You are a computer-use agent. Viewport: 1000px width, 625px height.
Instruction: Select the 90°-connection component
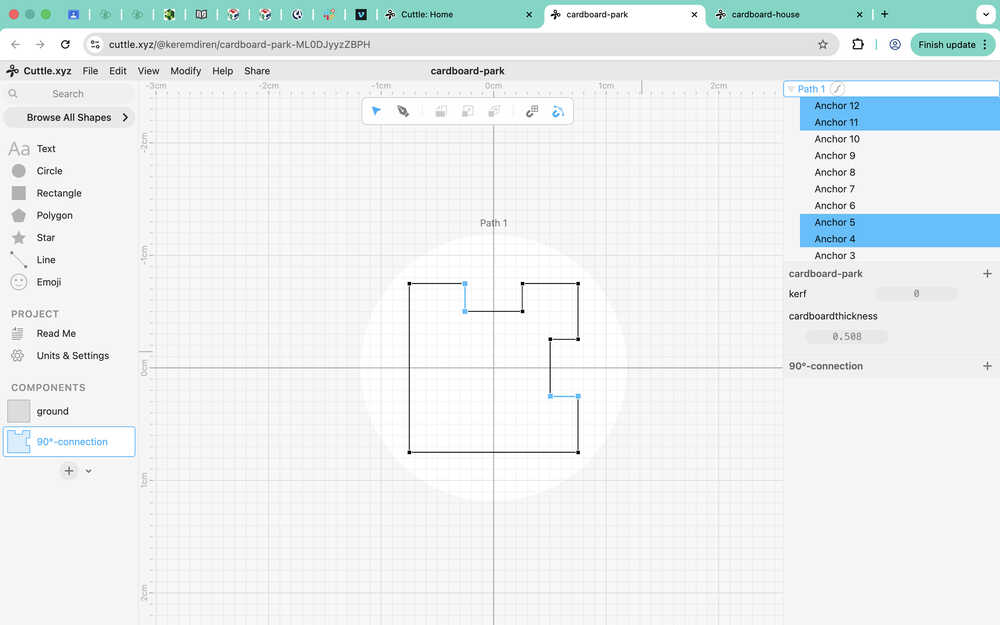coord(69,441)
